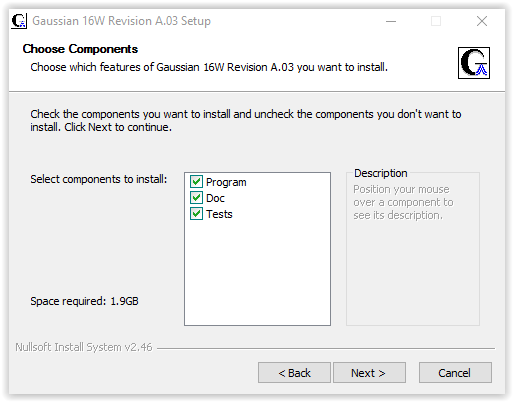Continue with the Next > button

pos(369,373)
